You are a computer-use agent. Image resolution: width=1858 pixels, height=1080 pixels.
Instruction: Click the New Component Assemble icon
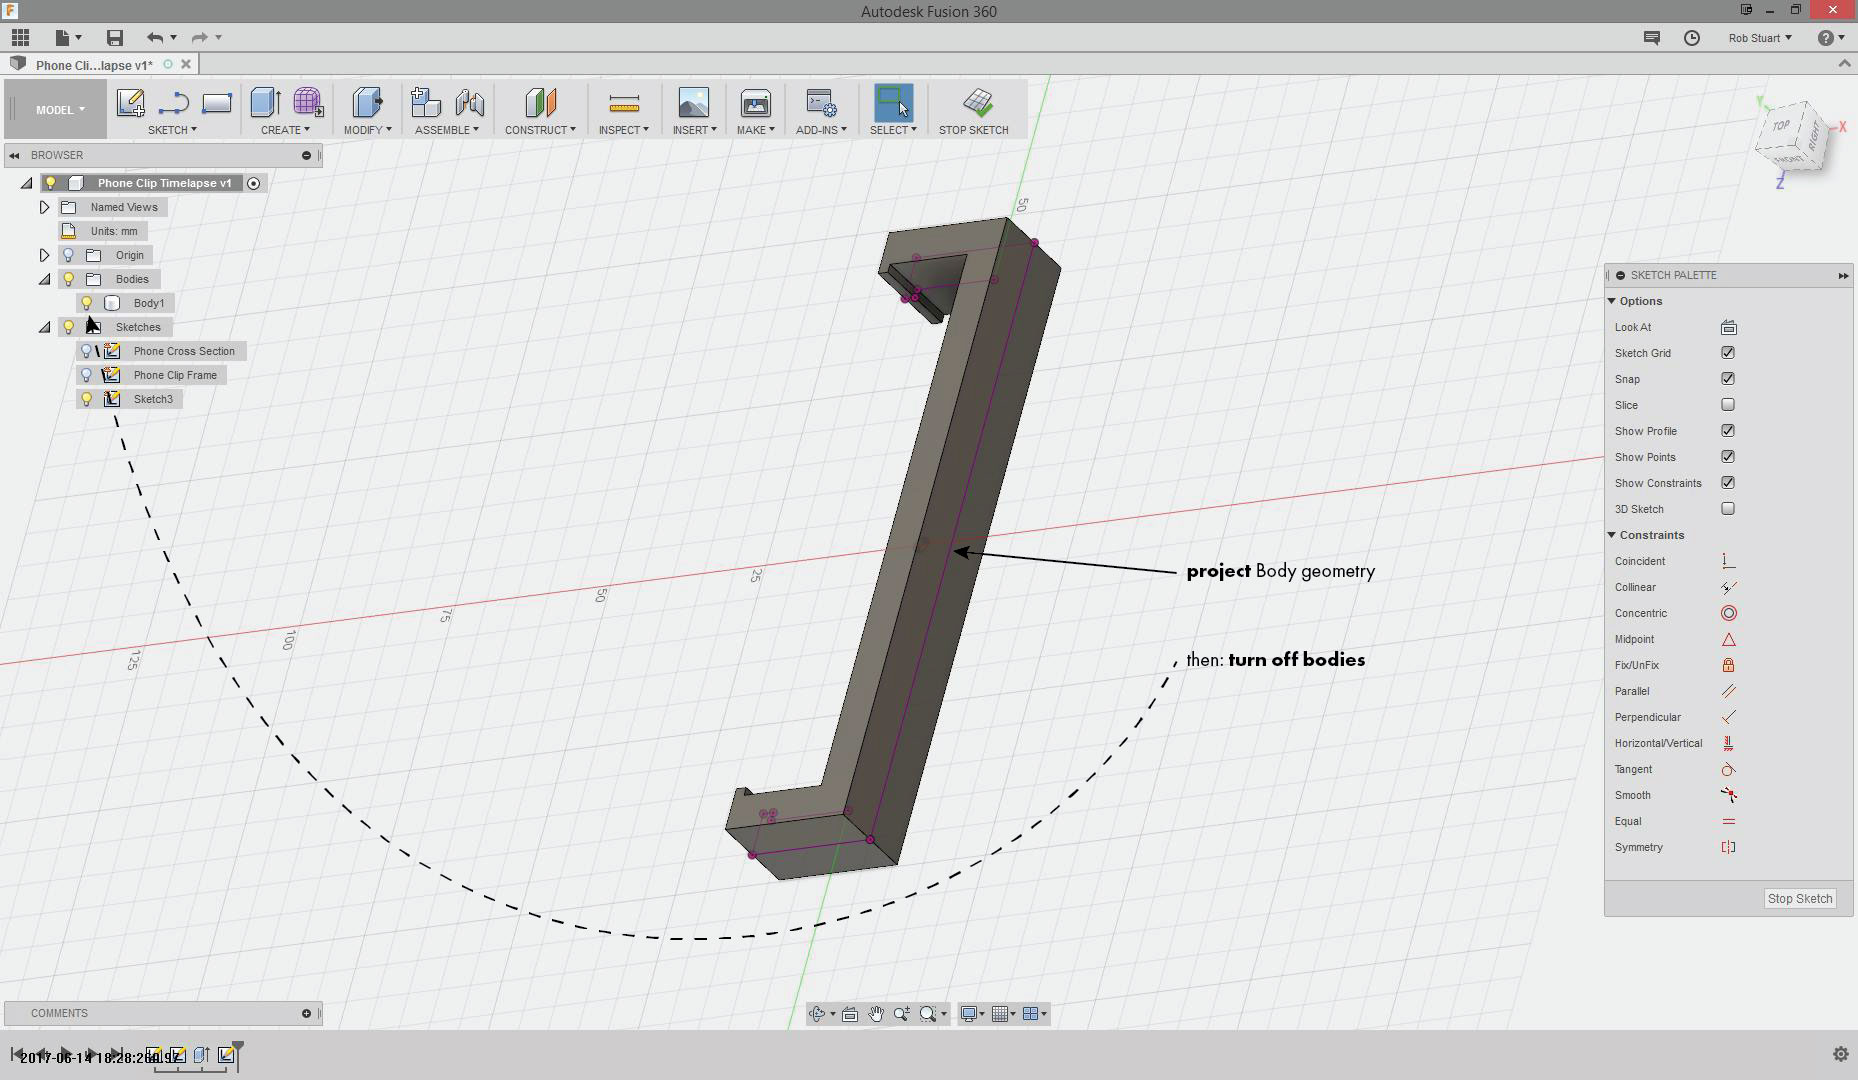(x=426, y=103)
